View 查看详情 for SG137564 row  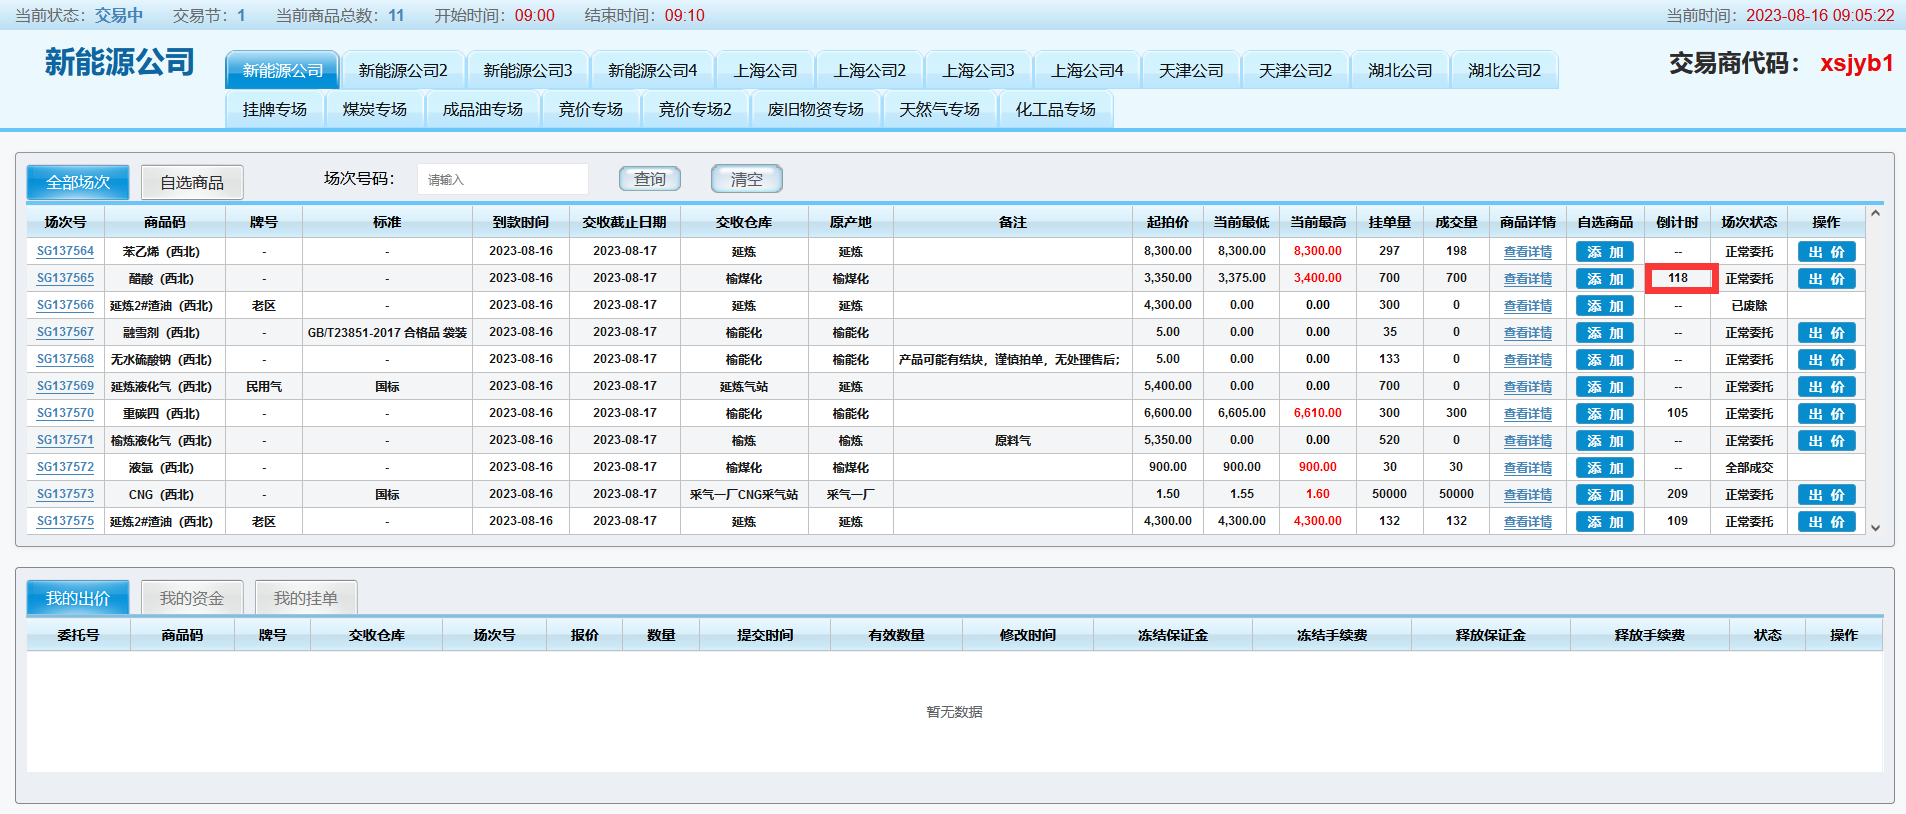click(1528, 252)
